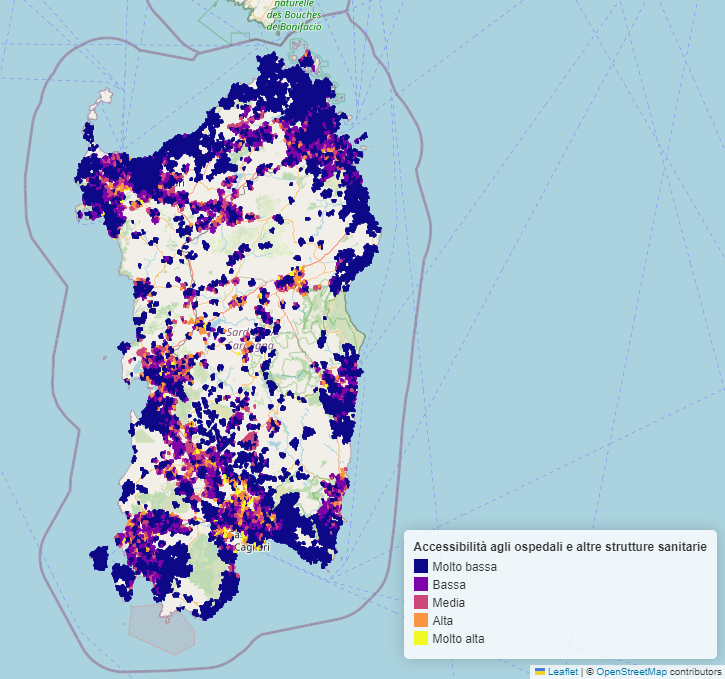Select the Molto bassa legend label
Screen dimensions: 725x679
(464, 567)
